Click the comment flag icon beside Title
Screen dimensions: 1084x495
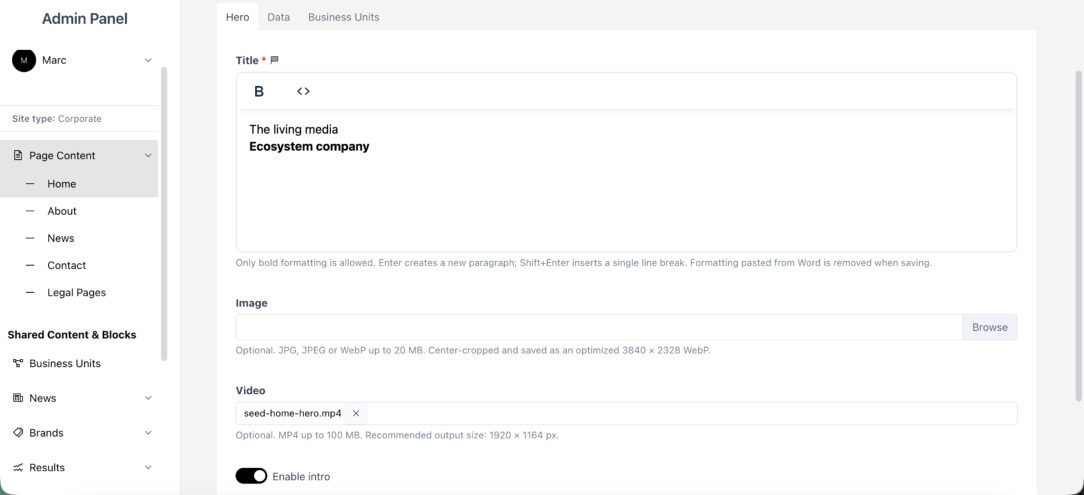pos(274,60)
